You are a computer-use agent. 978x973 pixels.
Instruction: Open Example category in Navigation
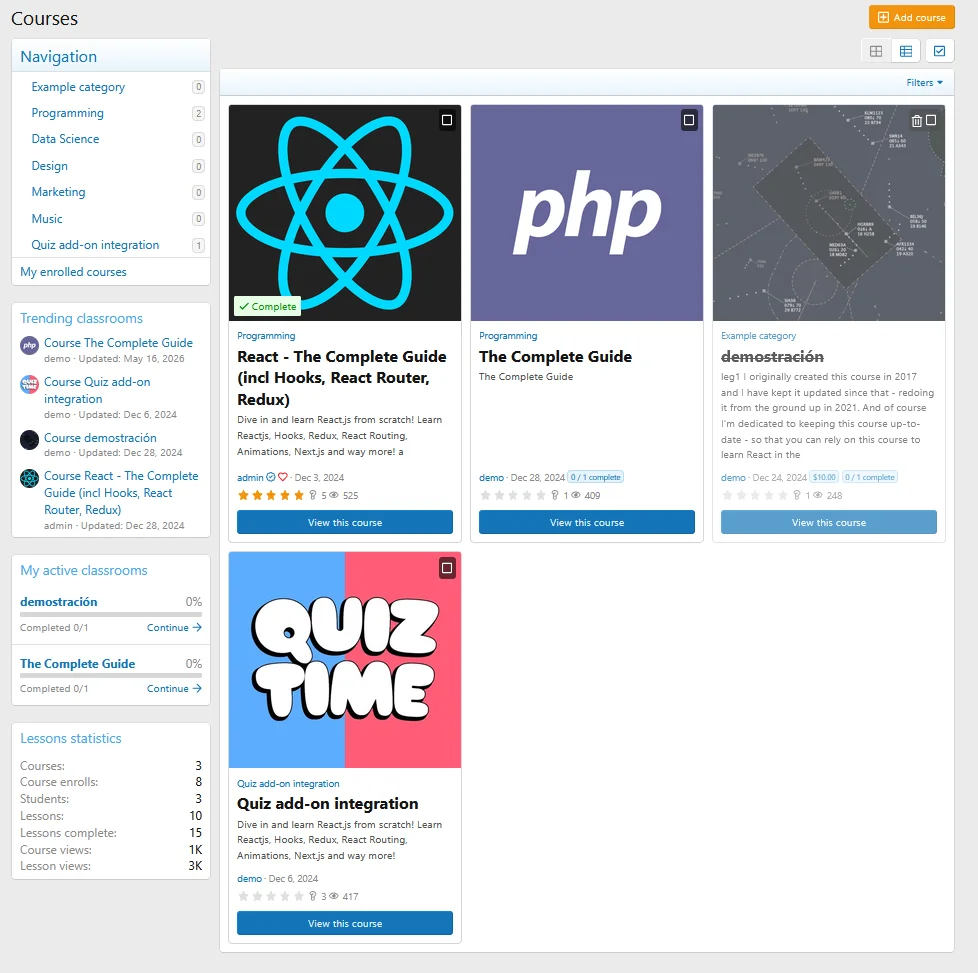(x=78, y=87)
